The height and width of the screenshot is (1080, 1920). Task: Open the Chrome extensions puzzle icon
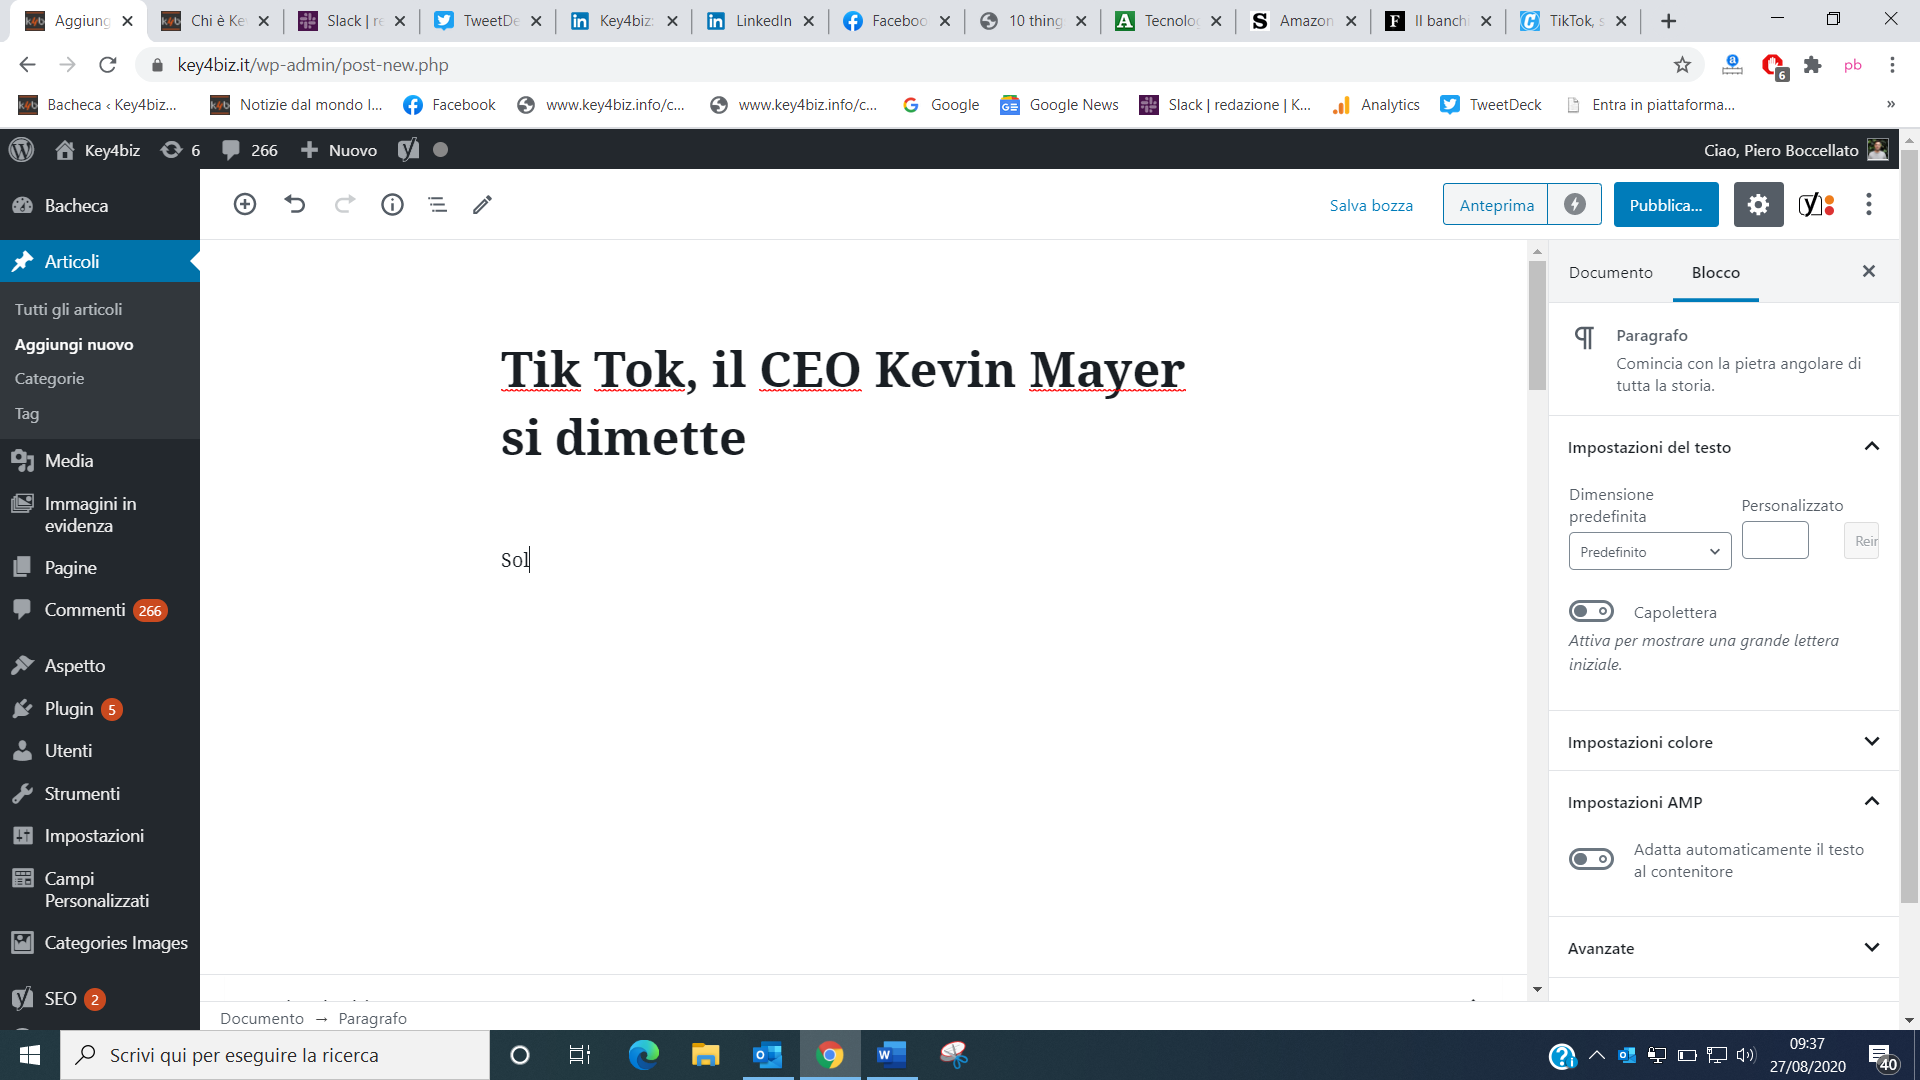[1812, 65]
